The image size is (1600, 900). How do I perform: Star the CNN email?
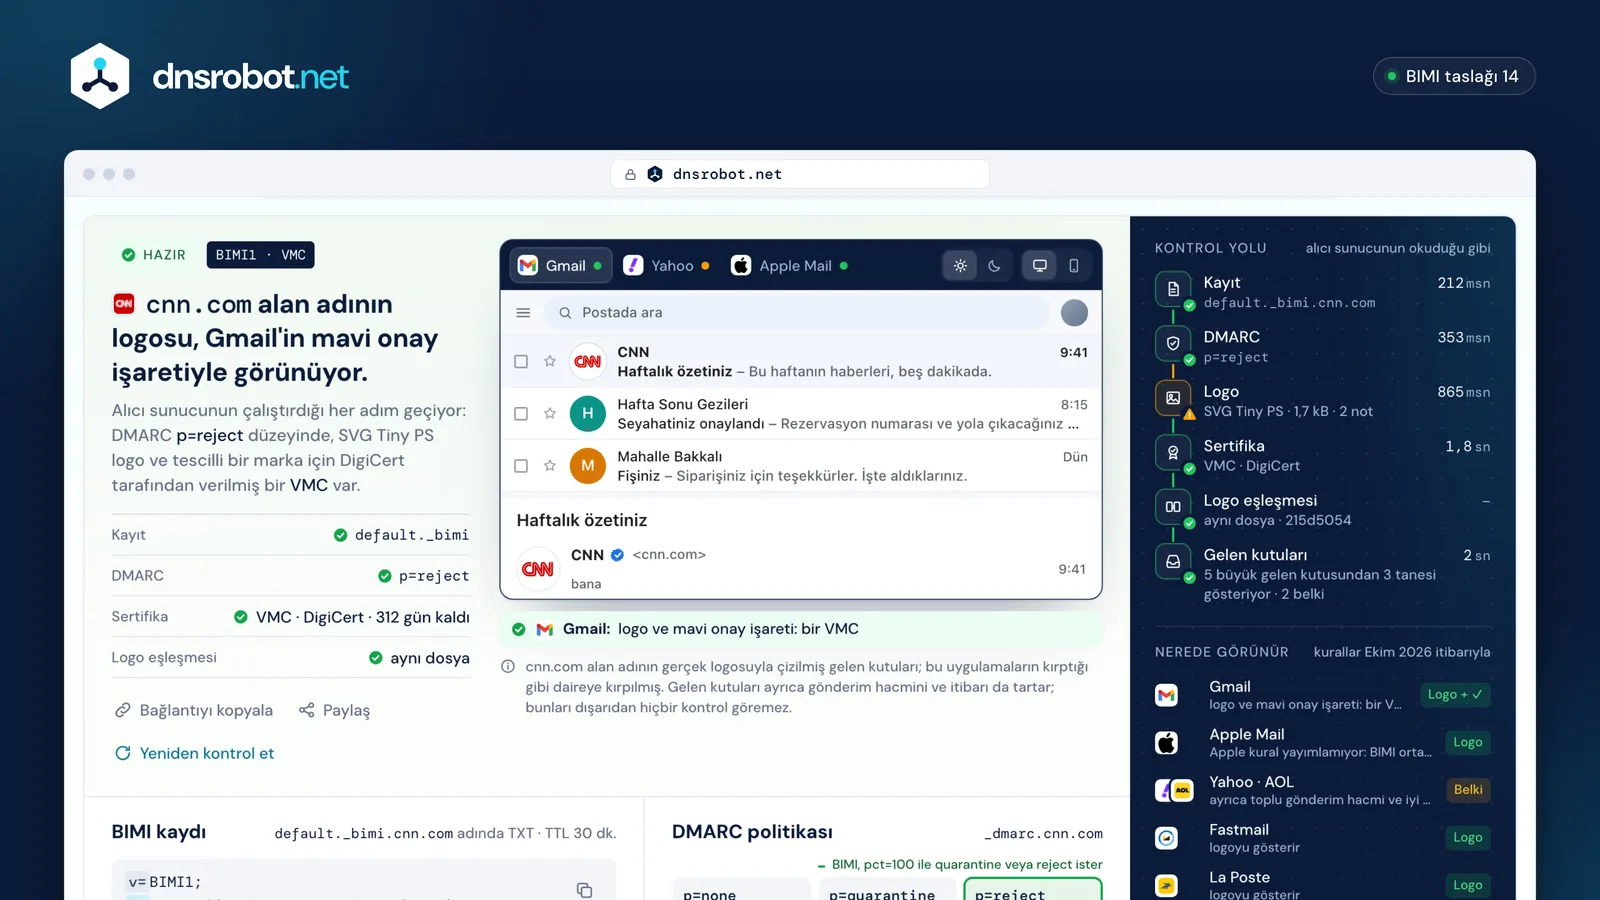coord(550,361)
